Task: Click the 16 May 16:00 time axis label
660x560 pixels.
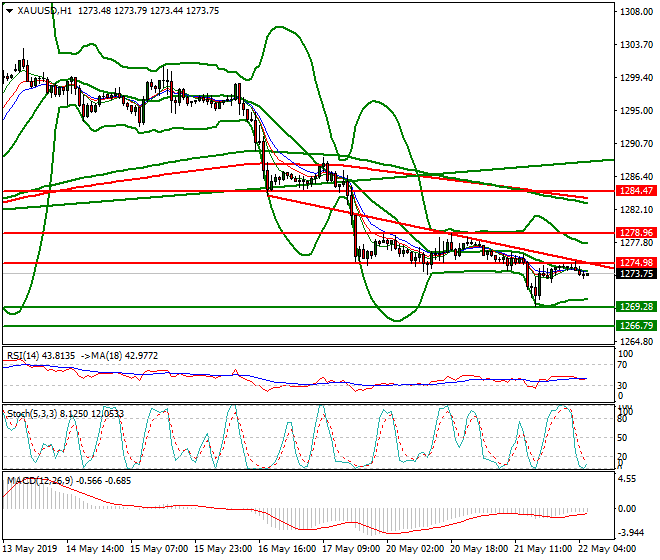Action: pos(287,549)
